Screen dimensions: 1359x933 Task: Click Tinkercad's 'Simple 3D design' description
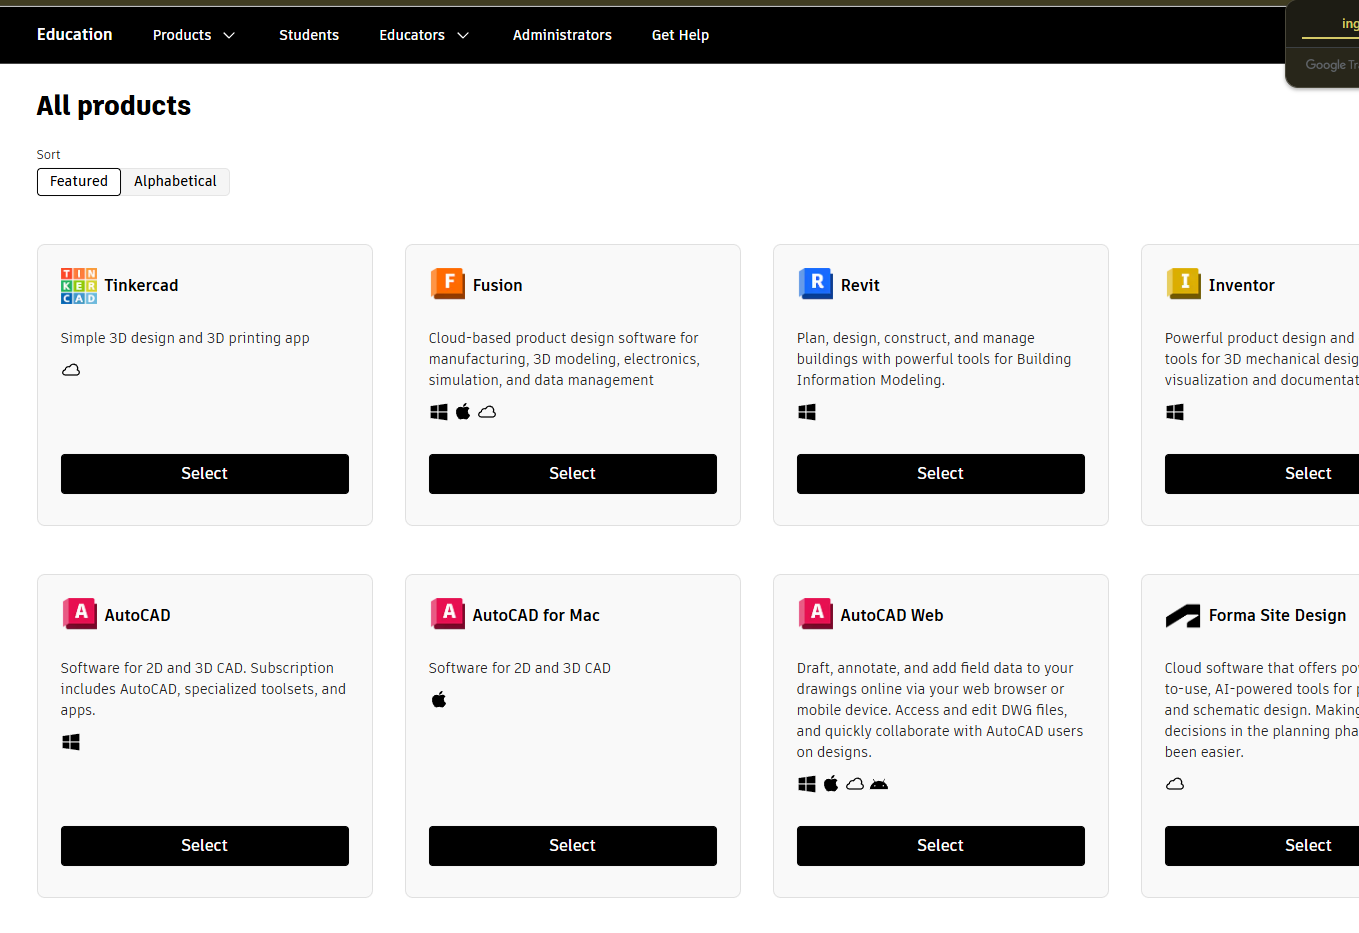tap(185, 338)
